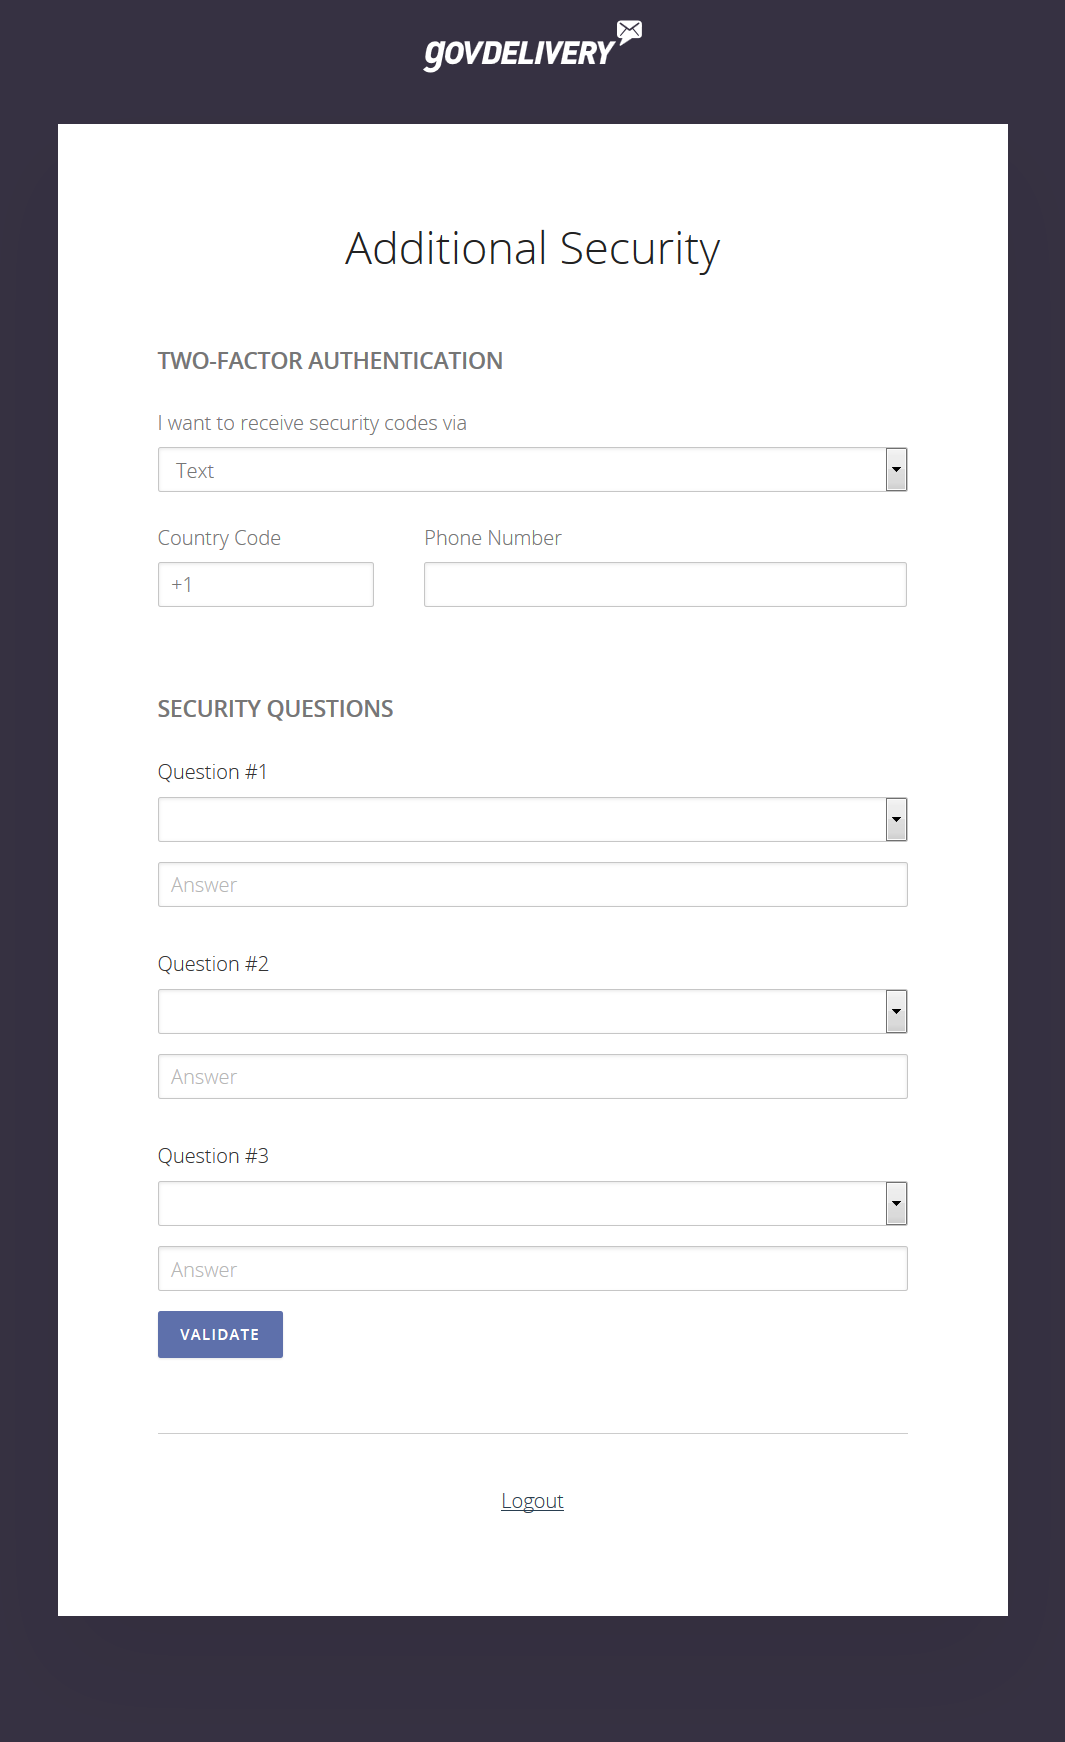Image resolution: width=1065 pixels, height=1742 pixels.
Task: Click the dropdown arrow on the Text selector
Action: pos(896,469)
